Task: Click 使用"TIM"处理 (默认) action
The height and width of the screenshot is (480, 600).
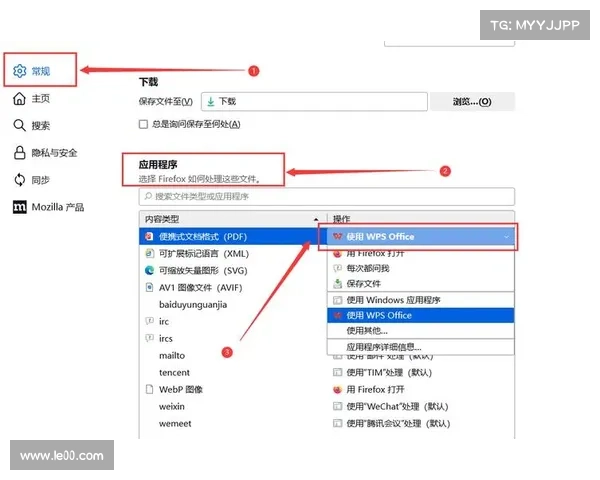Action: pos(389,372)
